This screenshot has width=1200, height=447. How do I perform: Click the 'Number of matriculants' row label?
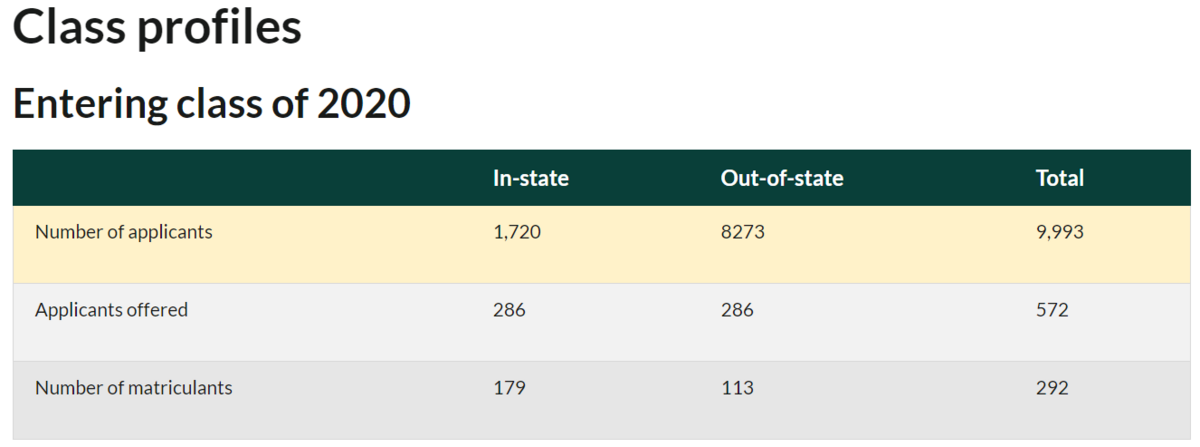[x=133, y=388]
